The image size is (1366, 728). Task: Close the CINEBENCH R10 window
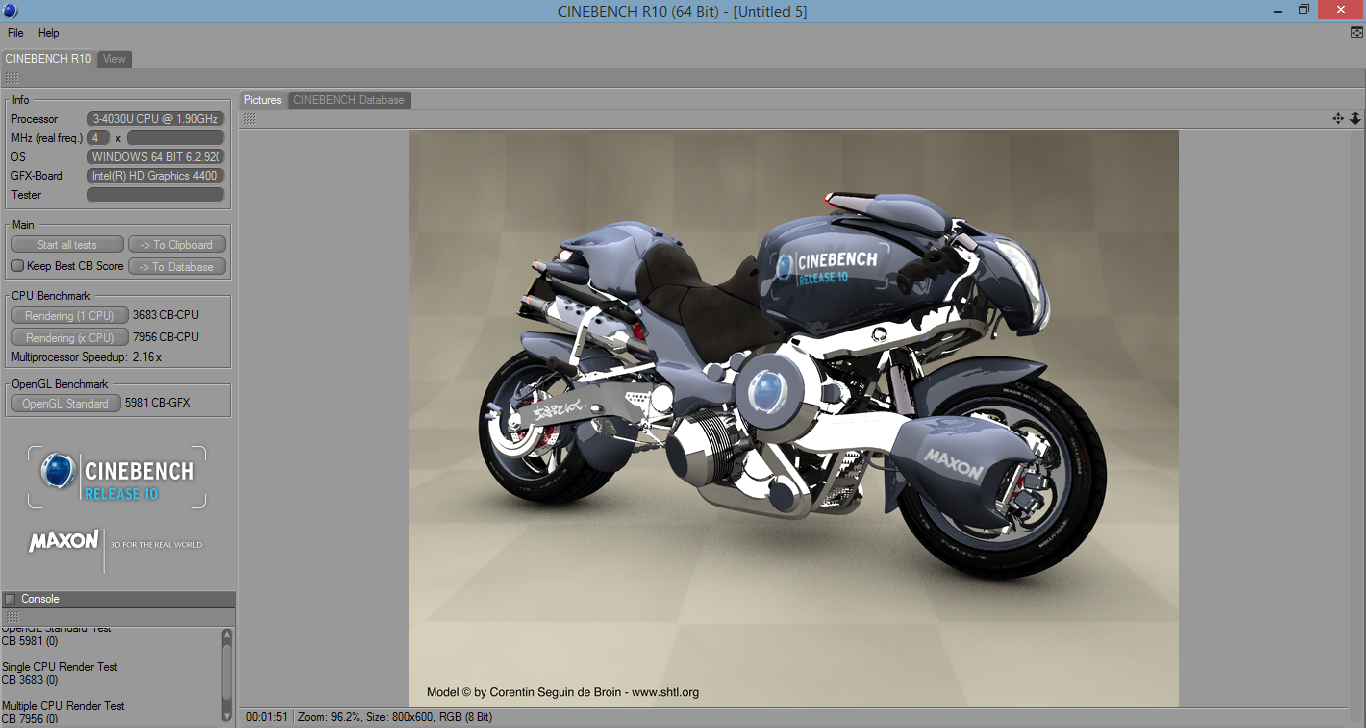[x=1342, y=9]
